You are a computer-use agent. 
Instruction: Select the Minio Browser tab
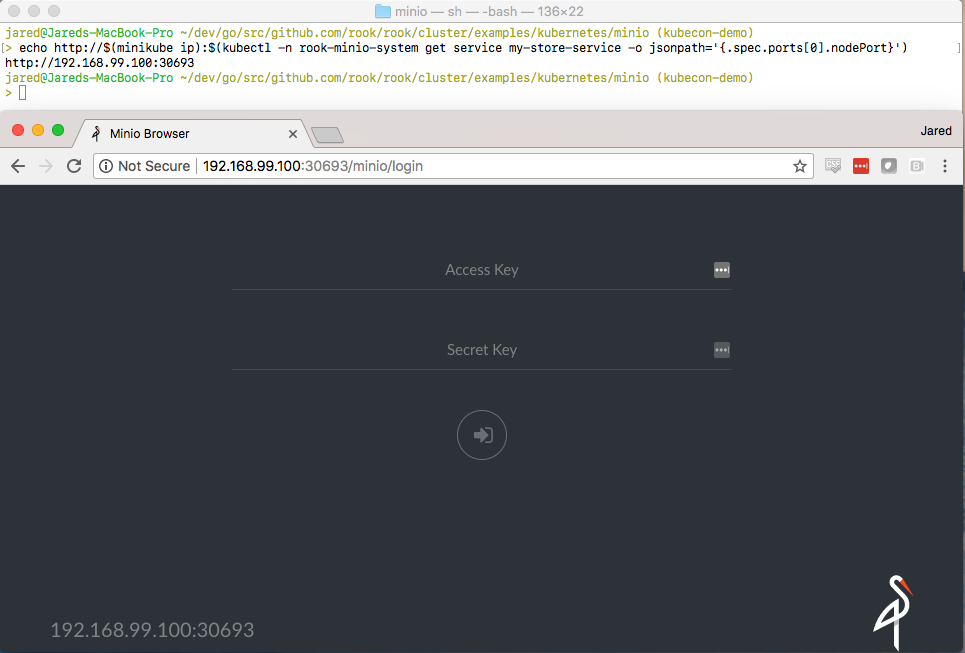191,134
